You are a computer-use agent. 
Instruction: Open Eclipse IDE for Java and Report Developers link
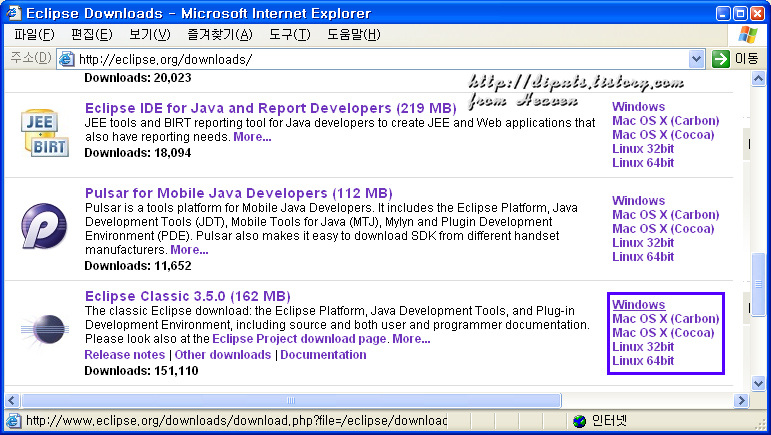[270, 108]
